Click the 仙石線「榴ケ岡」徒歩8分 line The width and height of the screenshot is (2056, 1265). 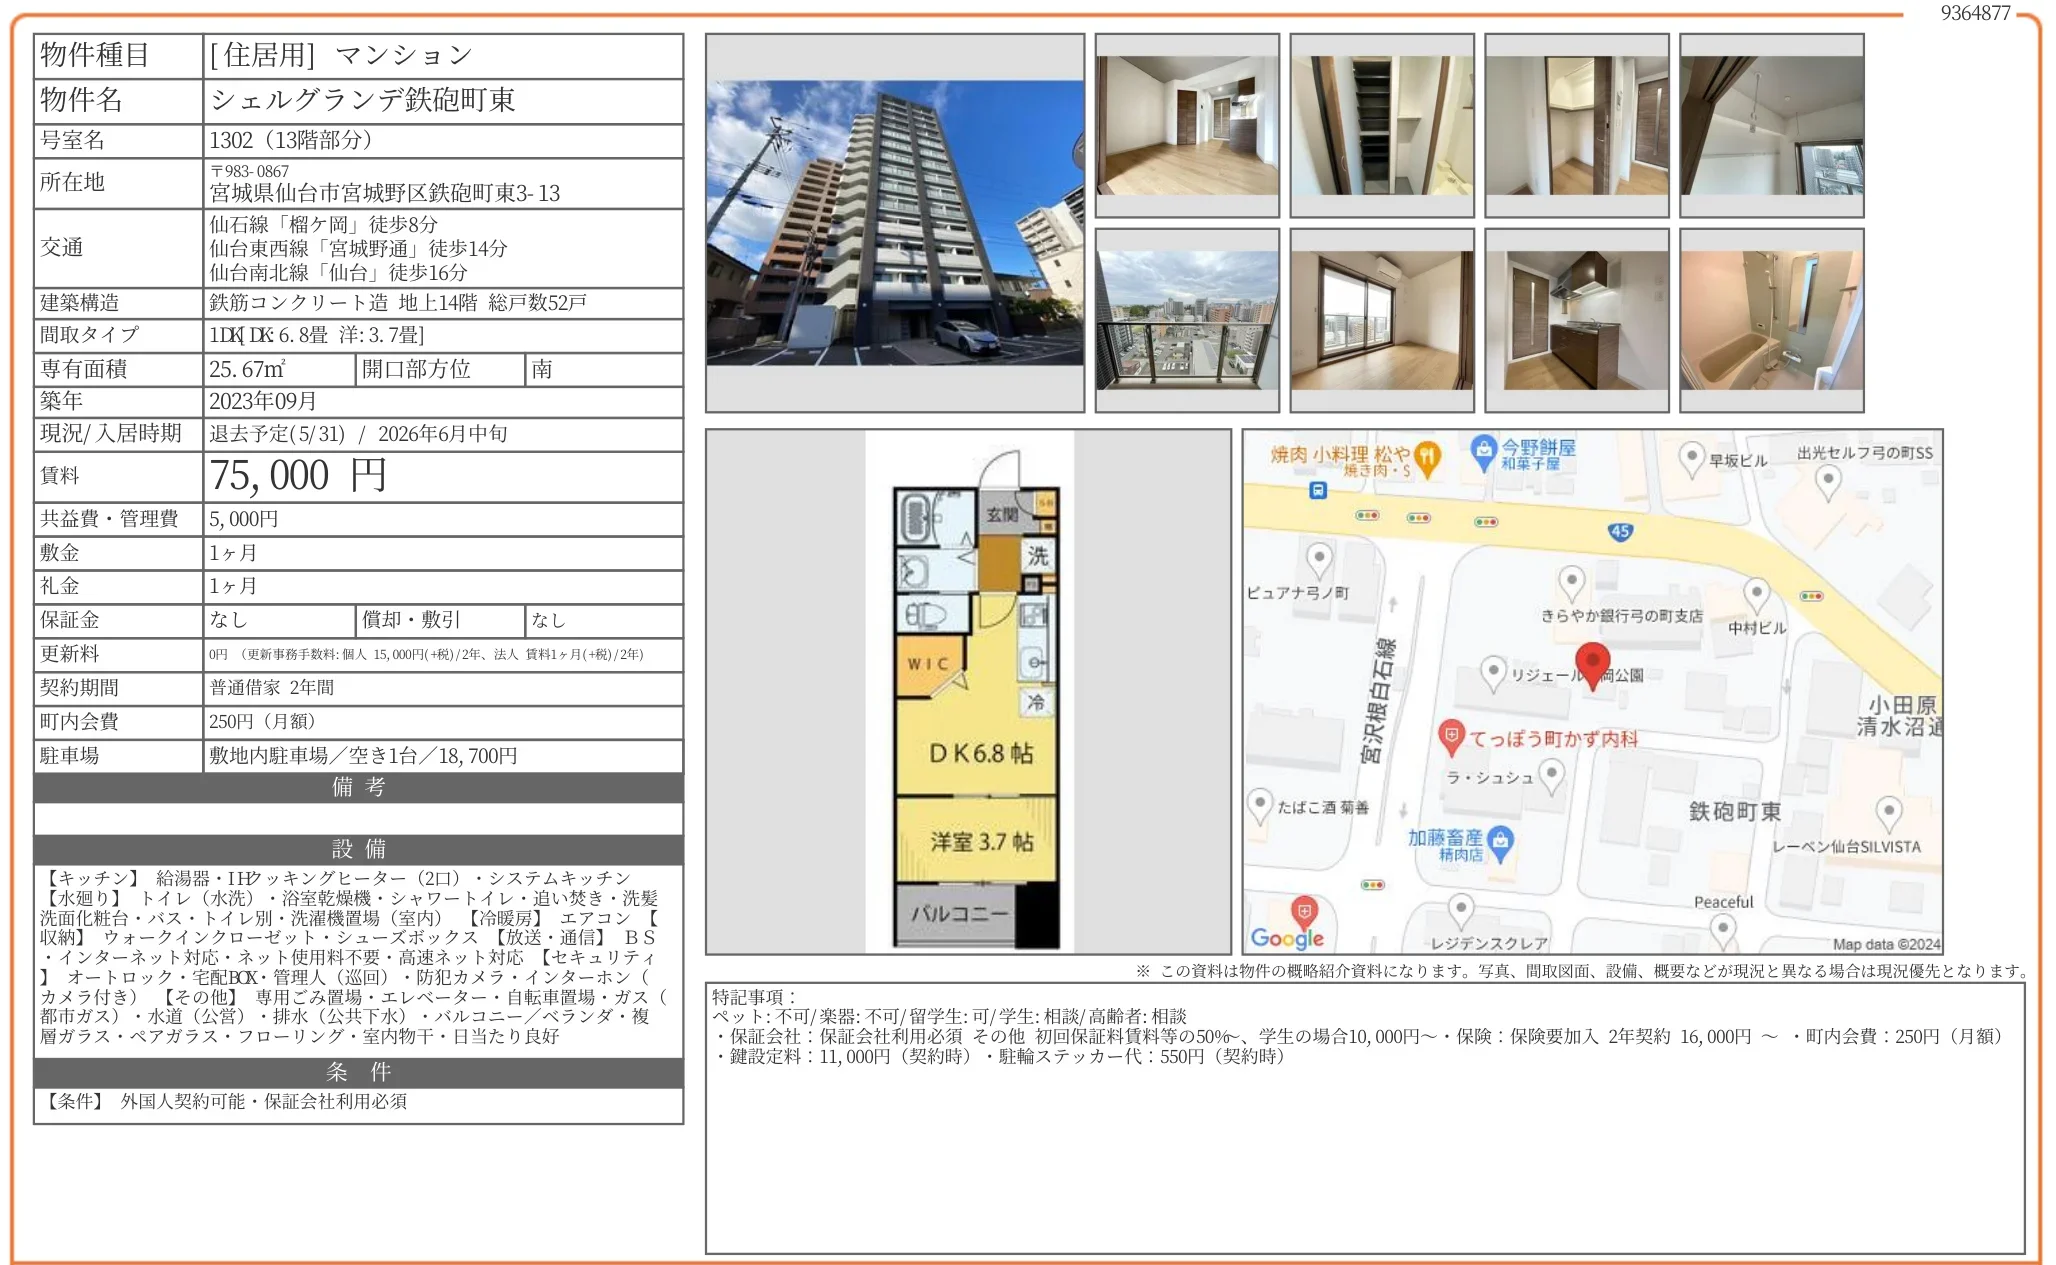[x=323, y=224]
